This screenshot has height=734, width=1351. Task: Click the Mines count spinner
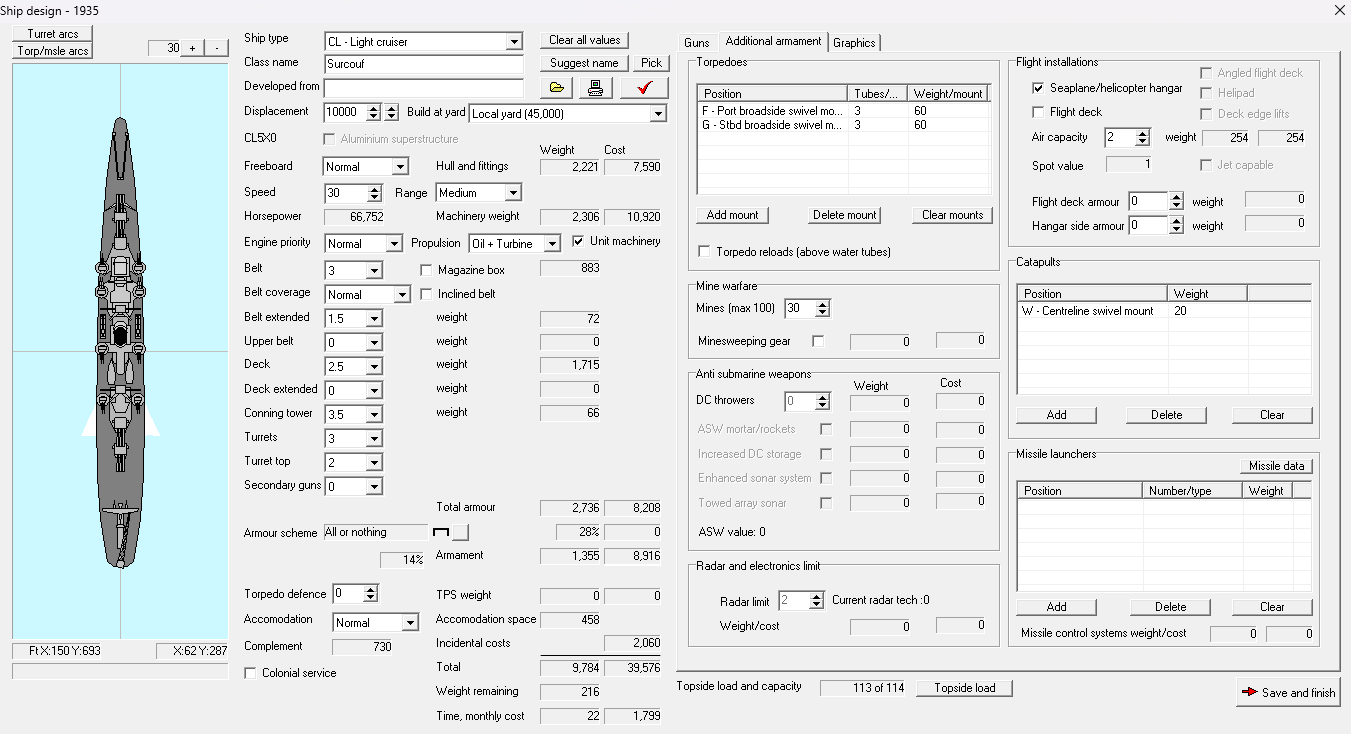coord(822,309)
